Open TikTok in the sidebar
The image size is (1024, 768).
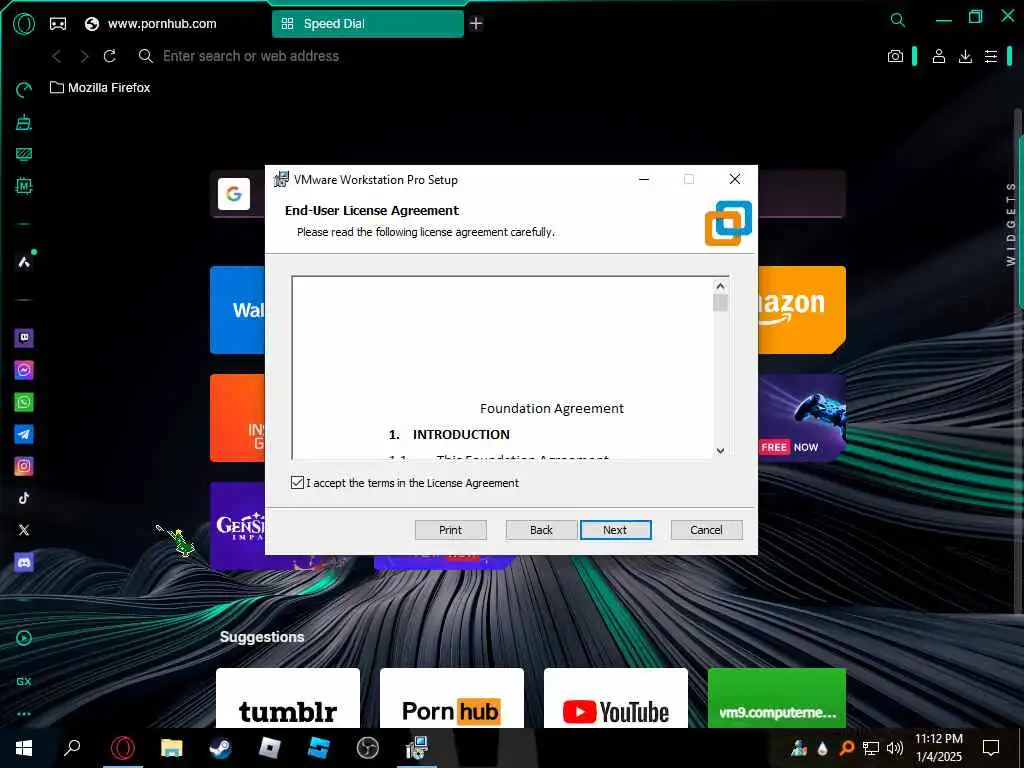(24, 498)
